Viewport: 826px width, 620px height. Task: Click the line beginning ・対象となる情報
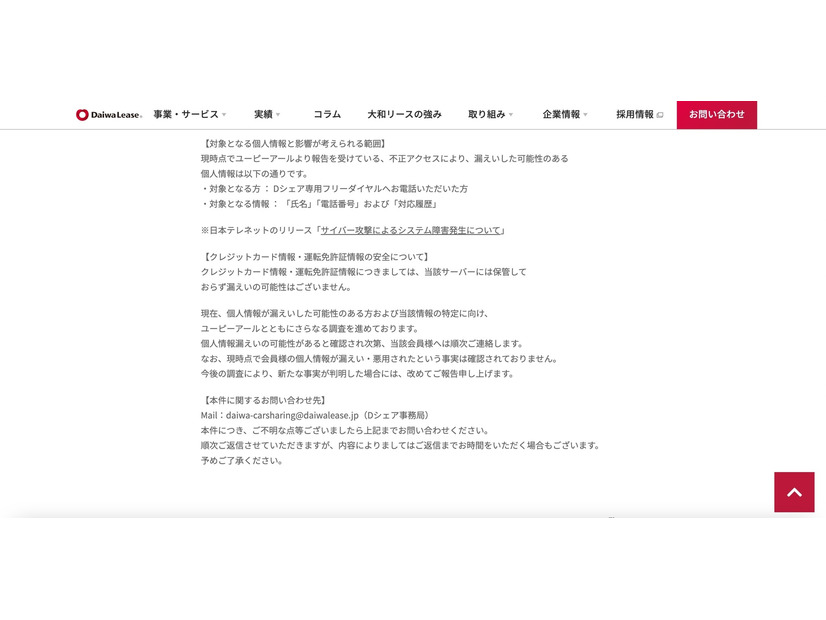[x=320, y=204]
